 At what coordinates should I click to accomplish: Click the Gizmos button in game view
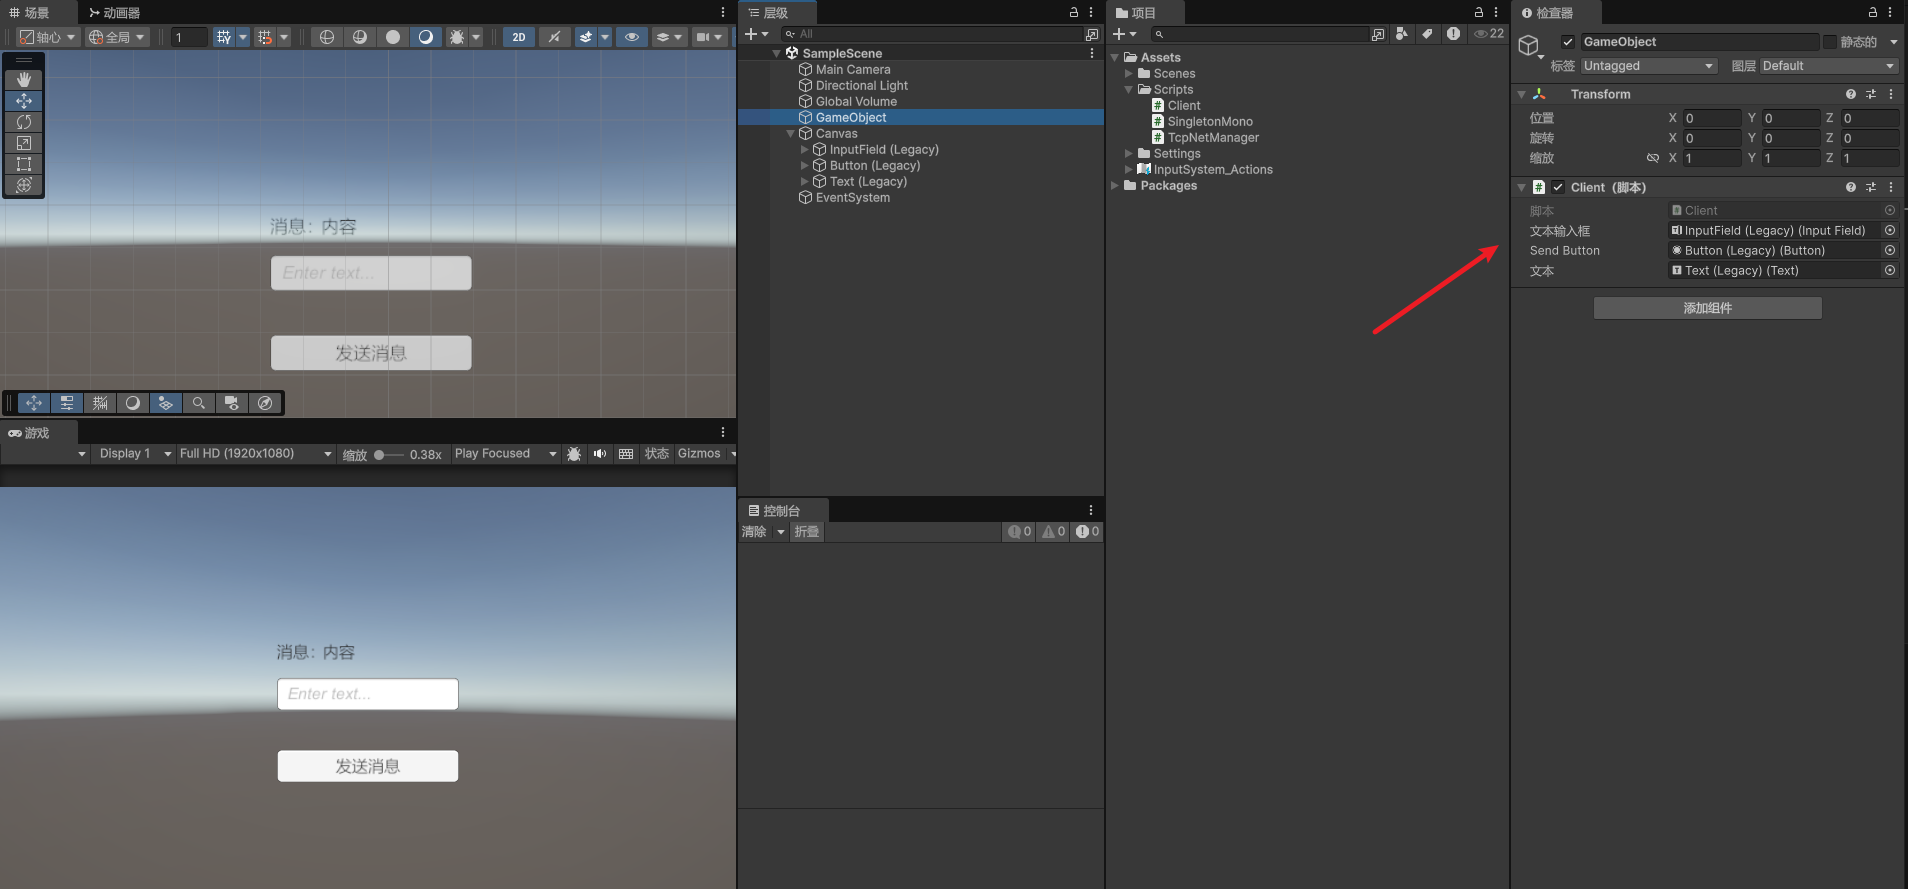point(699,454)
